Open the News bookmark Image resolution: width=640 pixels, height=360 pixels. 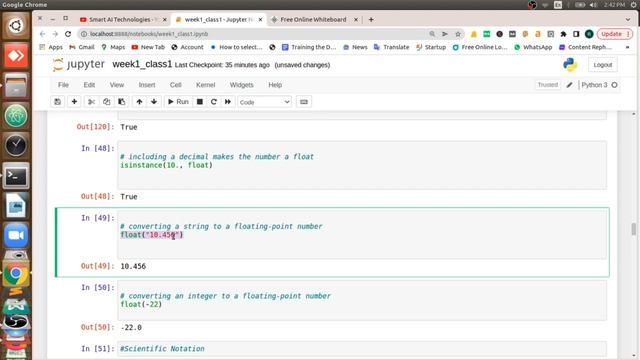(x=355, y=47)
